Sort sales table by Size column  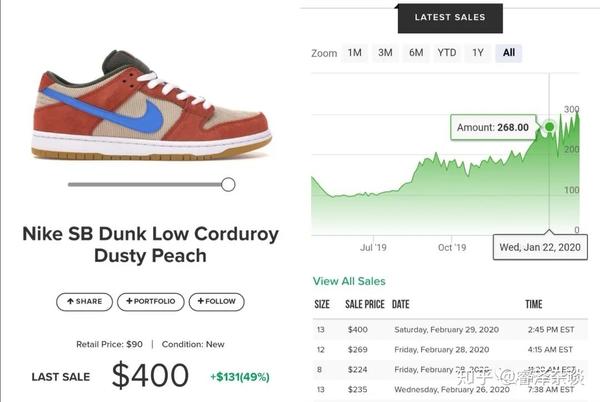click(x=322, y=304)
